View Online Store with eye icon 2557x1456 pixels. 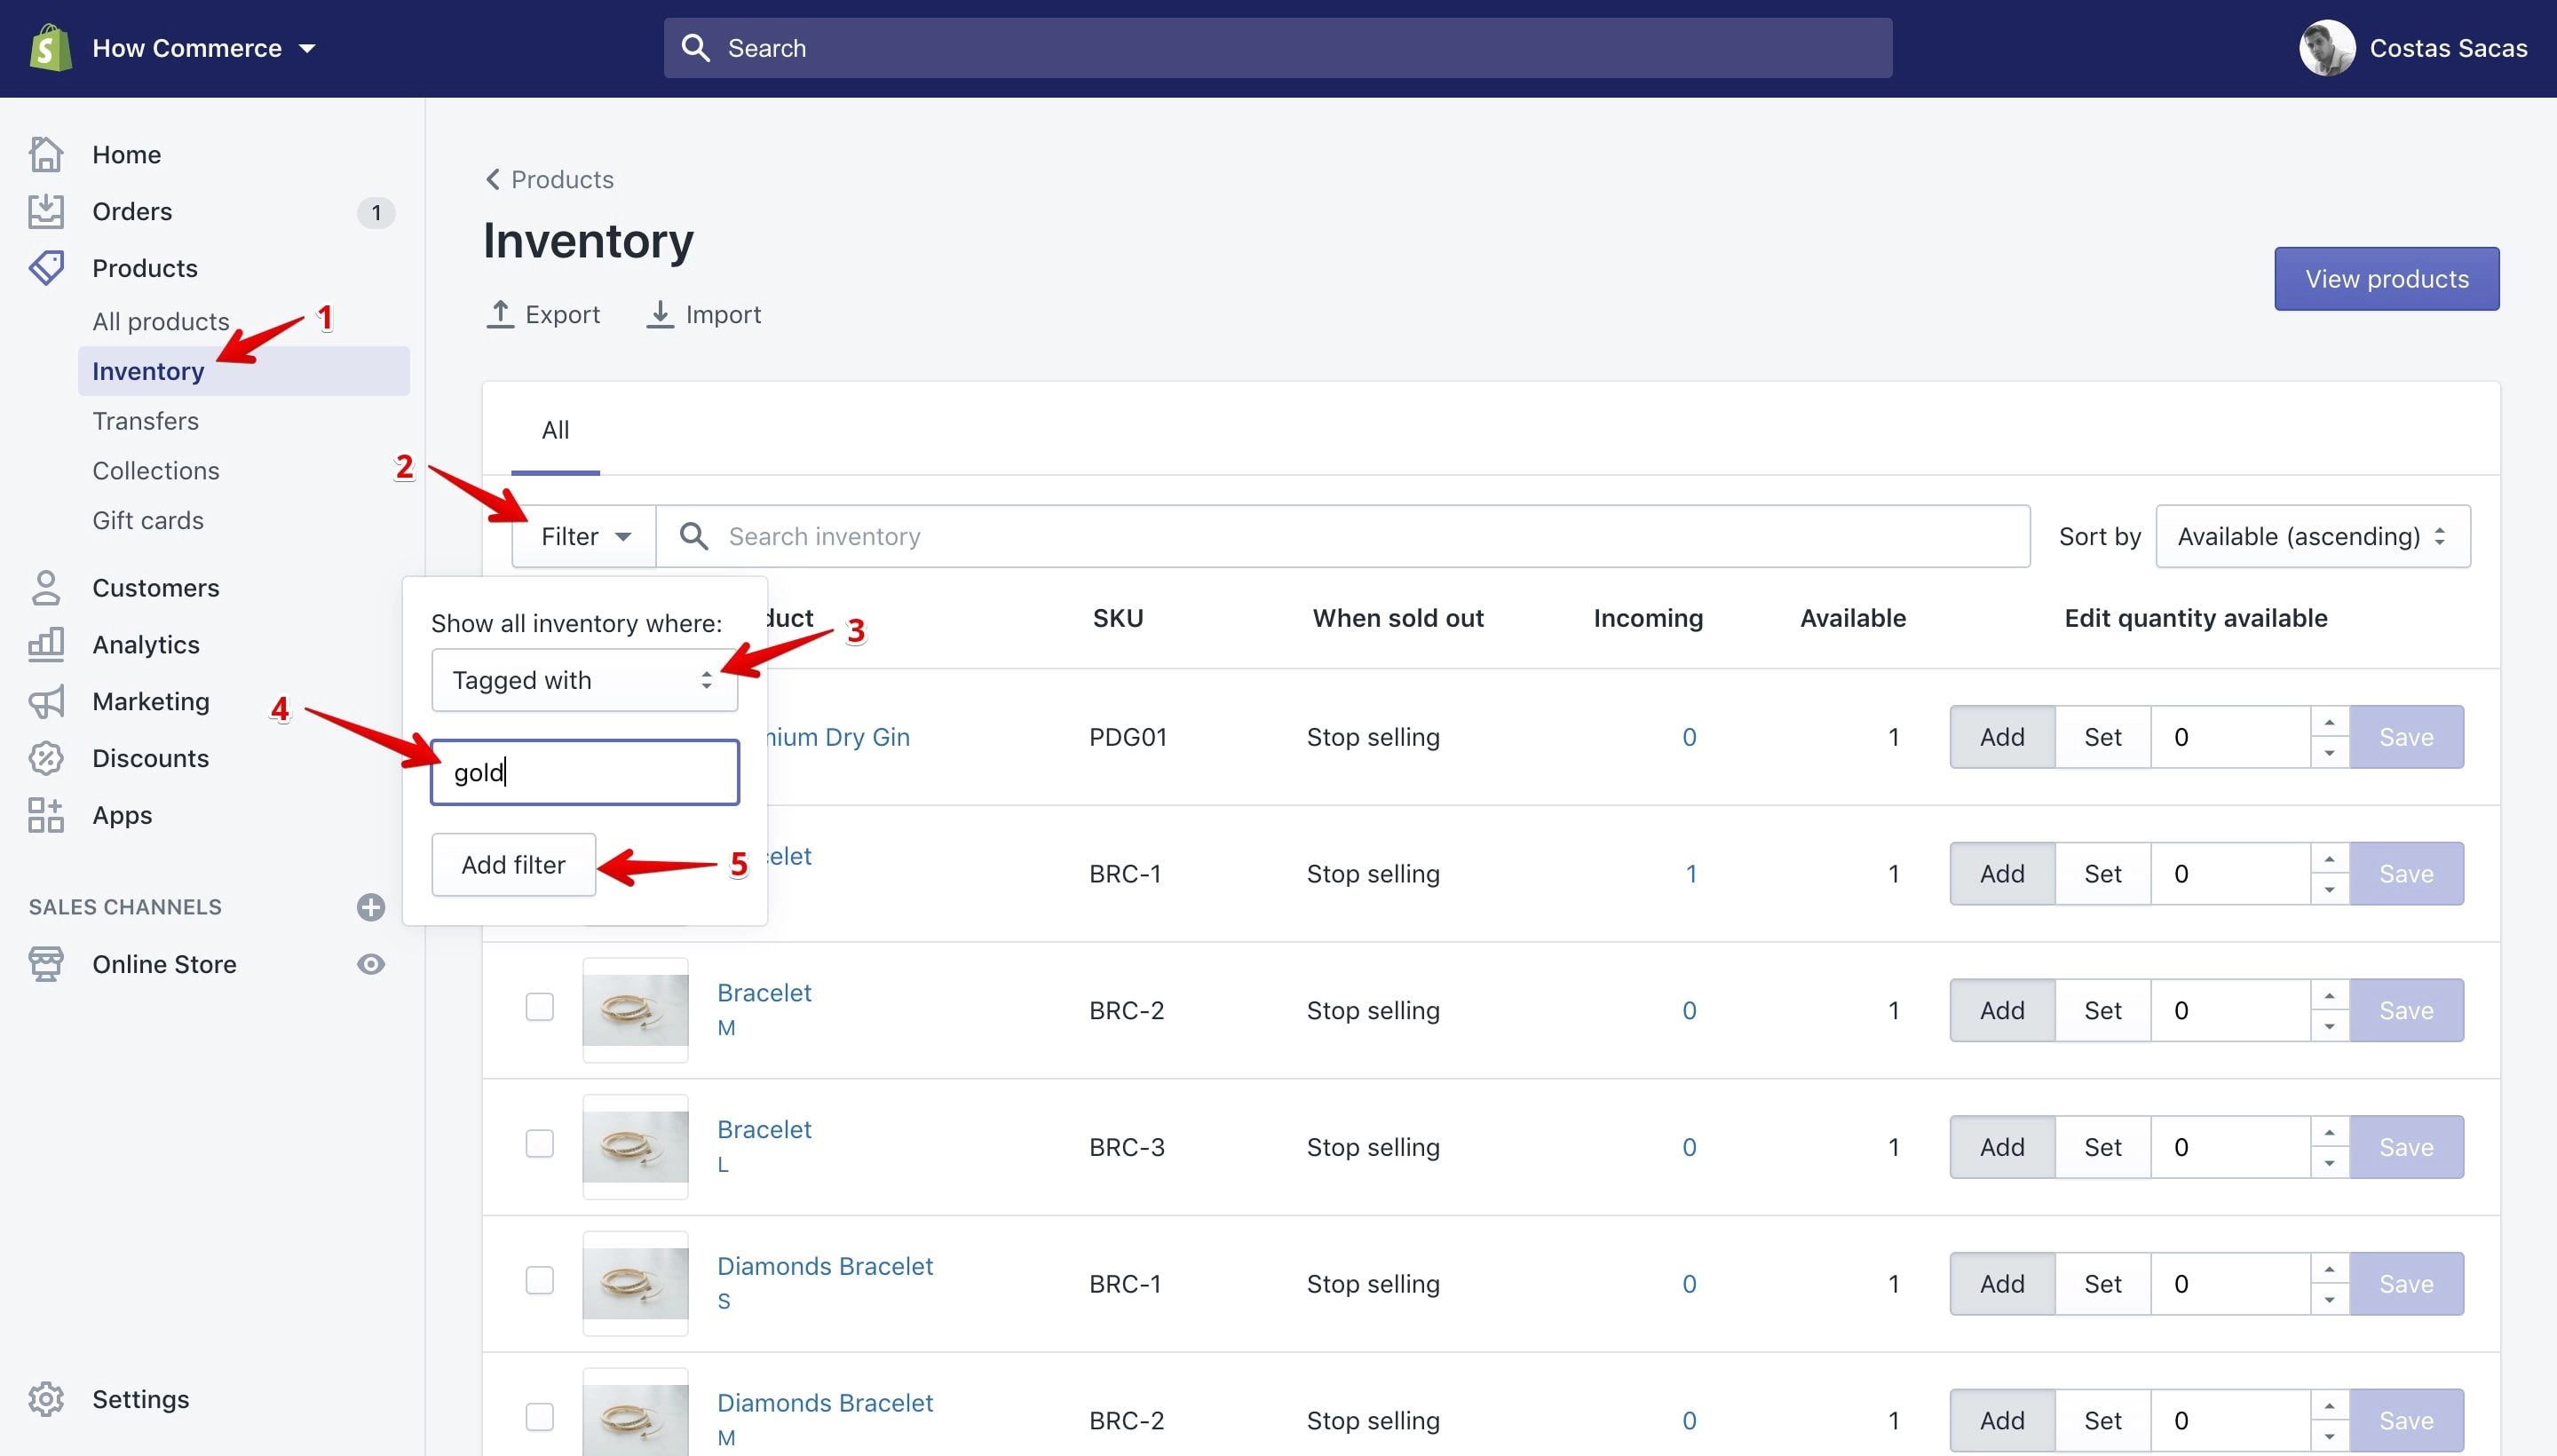(x=371, y=964)
